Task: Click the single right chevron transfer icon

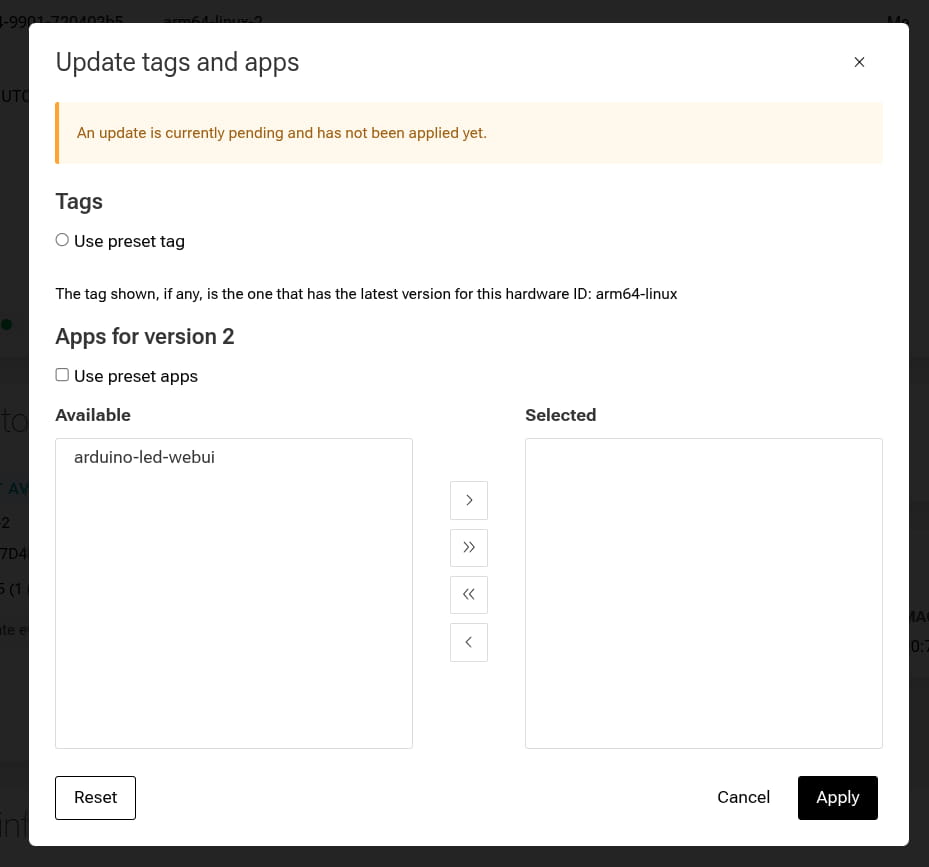Action: 468,500
